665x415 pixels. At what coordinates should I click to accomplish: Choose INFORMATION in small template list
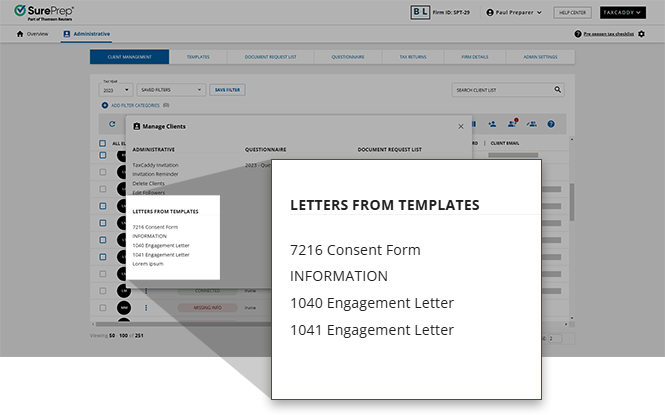click(149, 236)
